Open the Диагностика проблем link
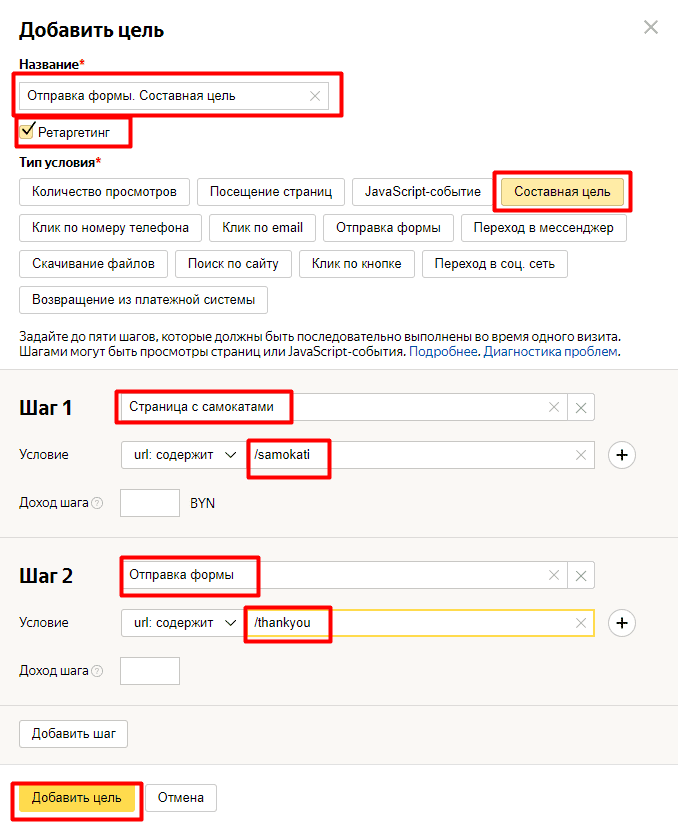Image resolution: width=678 pixels, height=829 pixels. pos(551,352)
